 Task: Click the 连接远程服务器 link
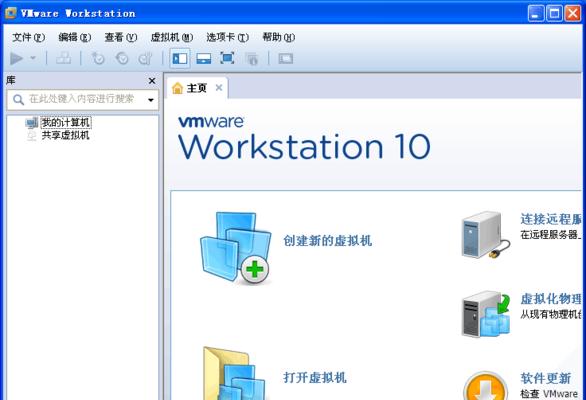coord(551,219)
